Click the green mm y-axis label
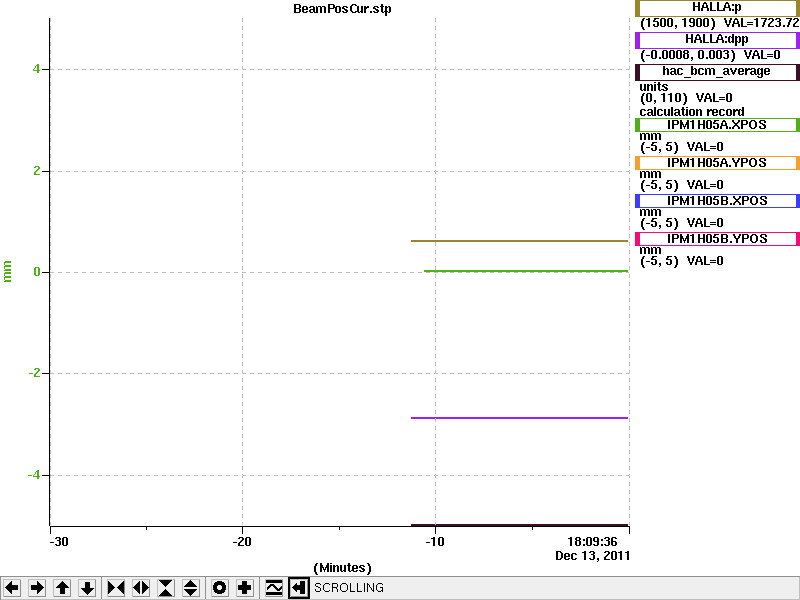 [7, 271]
